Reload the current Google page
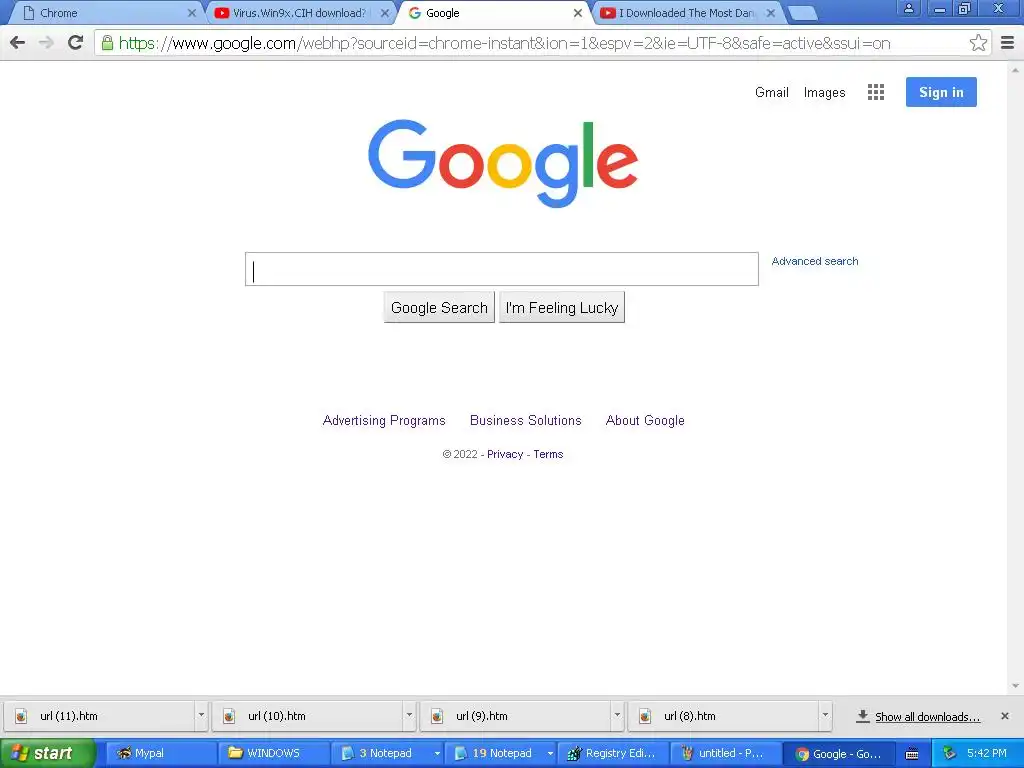Image resolution: width=1024 pixels, height=768 pixels. tap(76, 43)
